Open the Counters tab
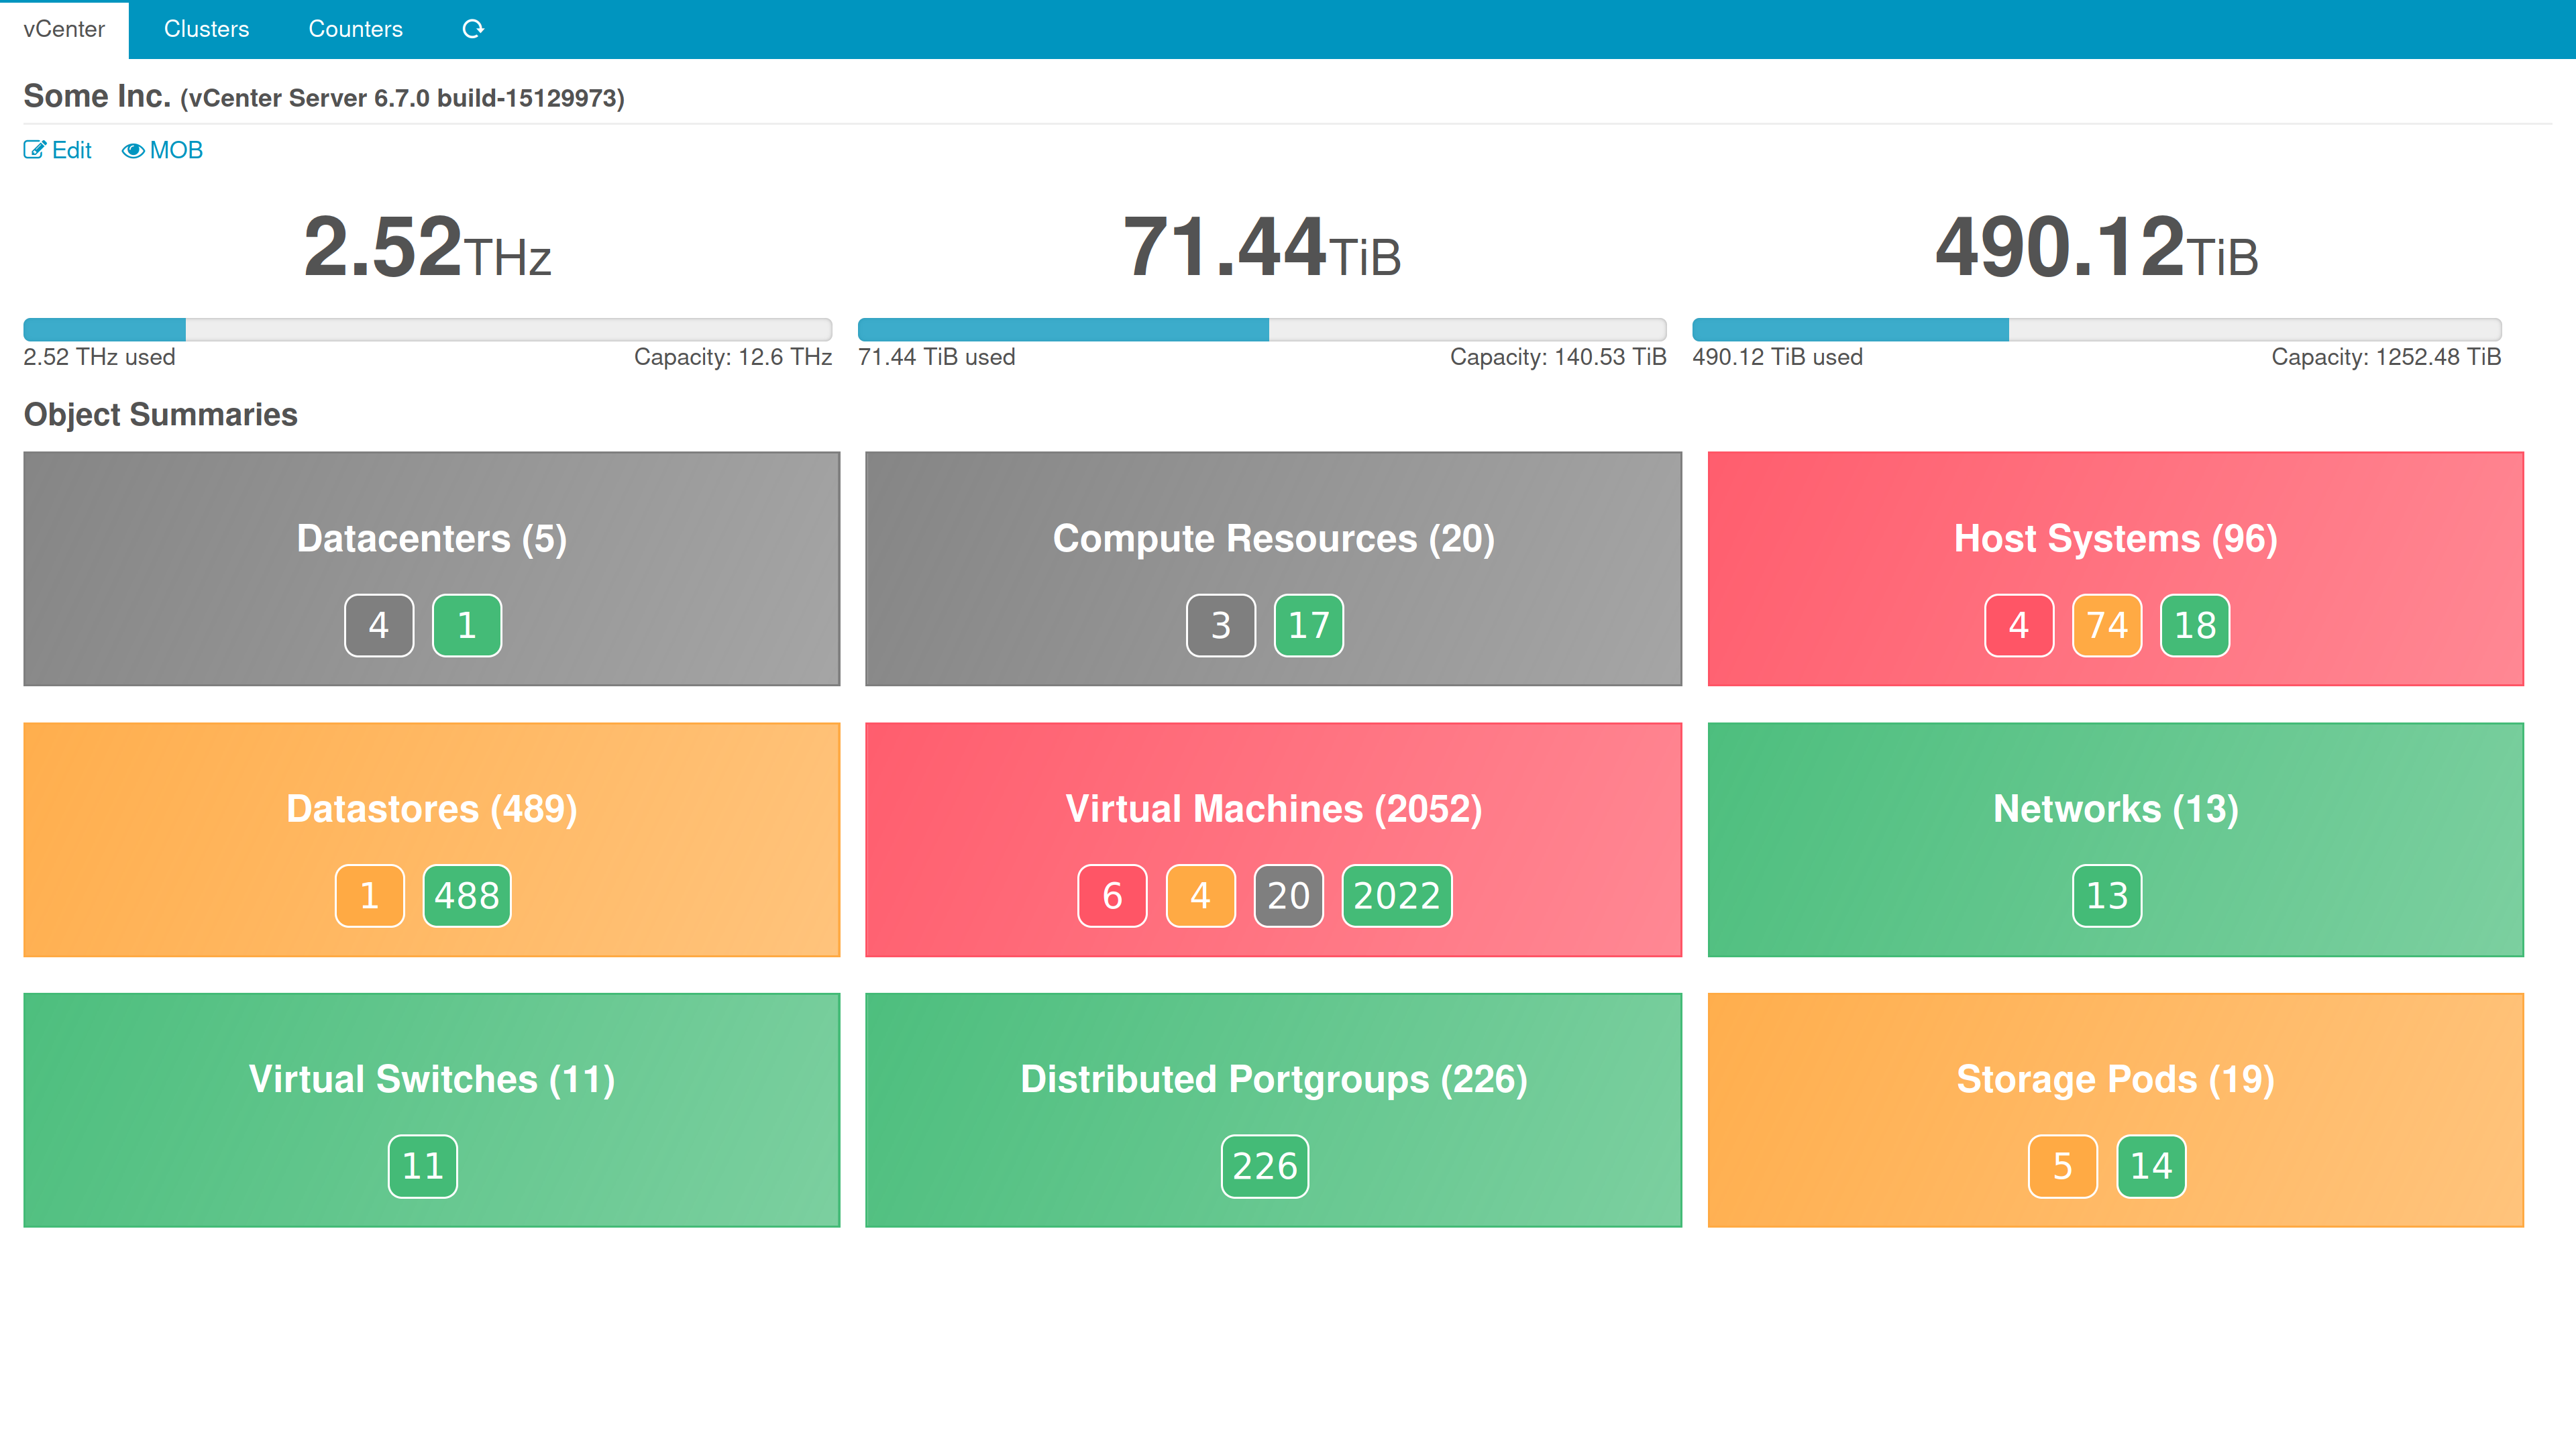2576x1449 pixels. coord(355,29)
